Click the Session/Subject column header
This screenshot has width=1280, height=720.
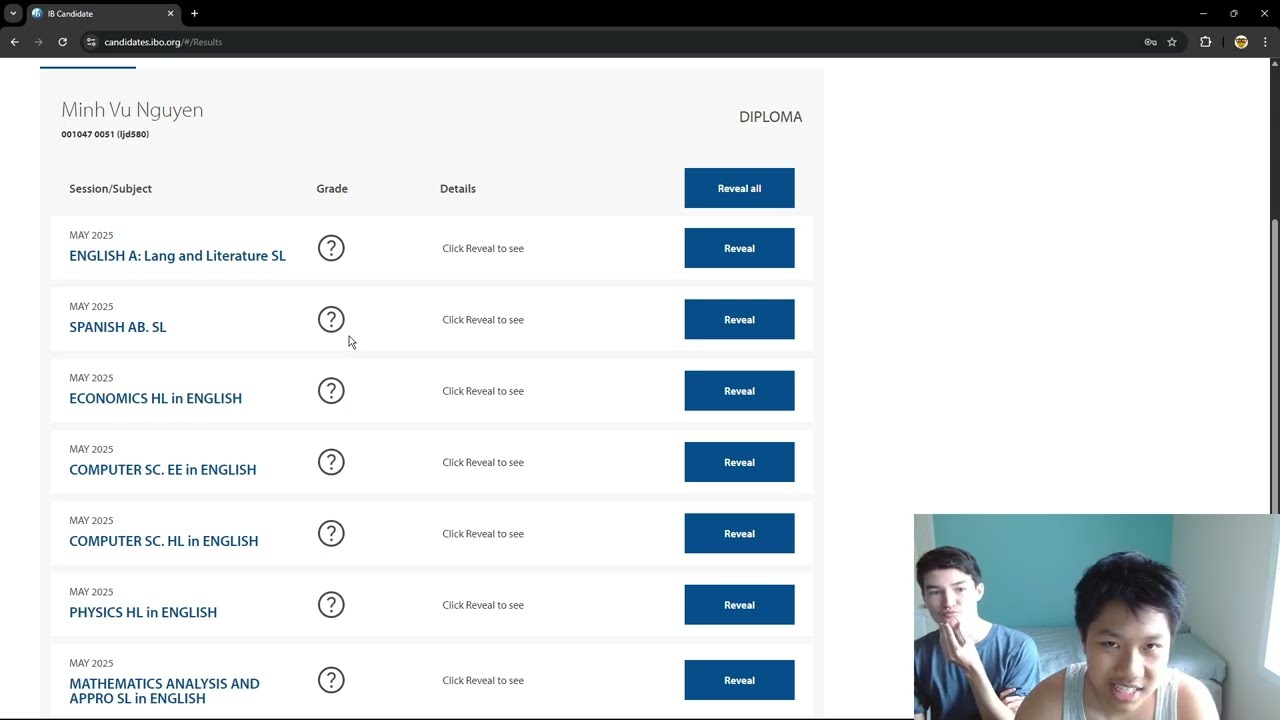(x=110, y=188)
